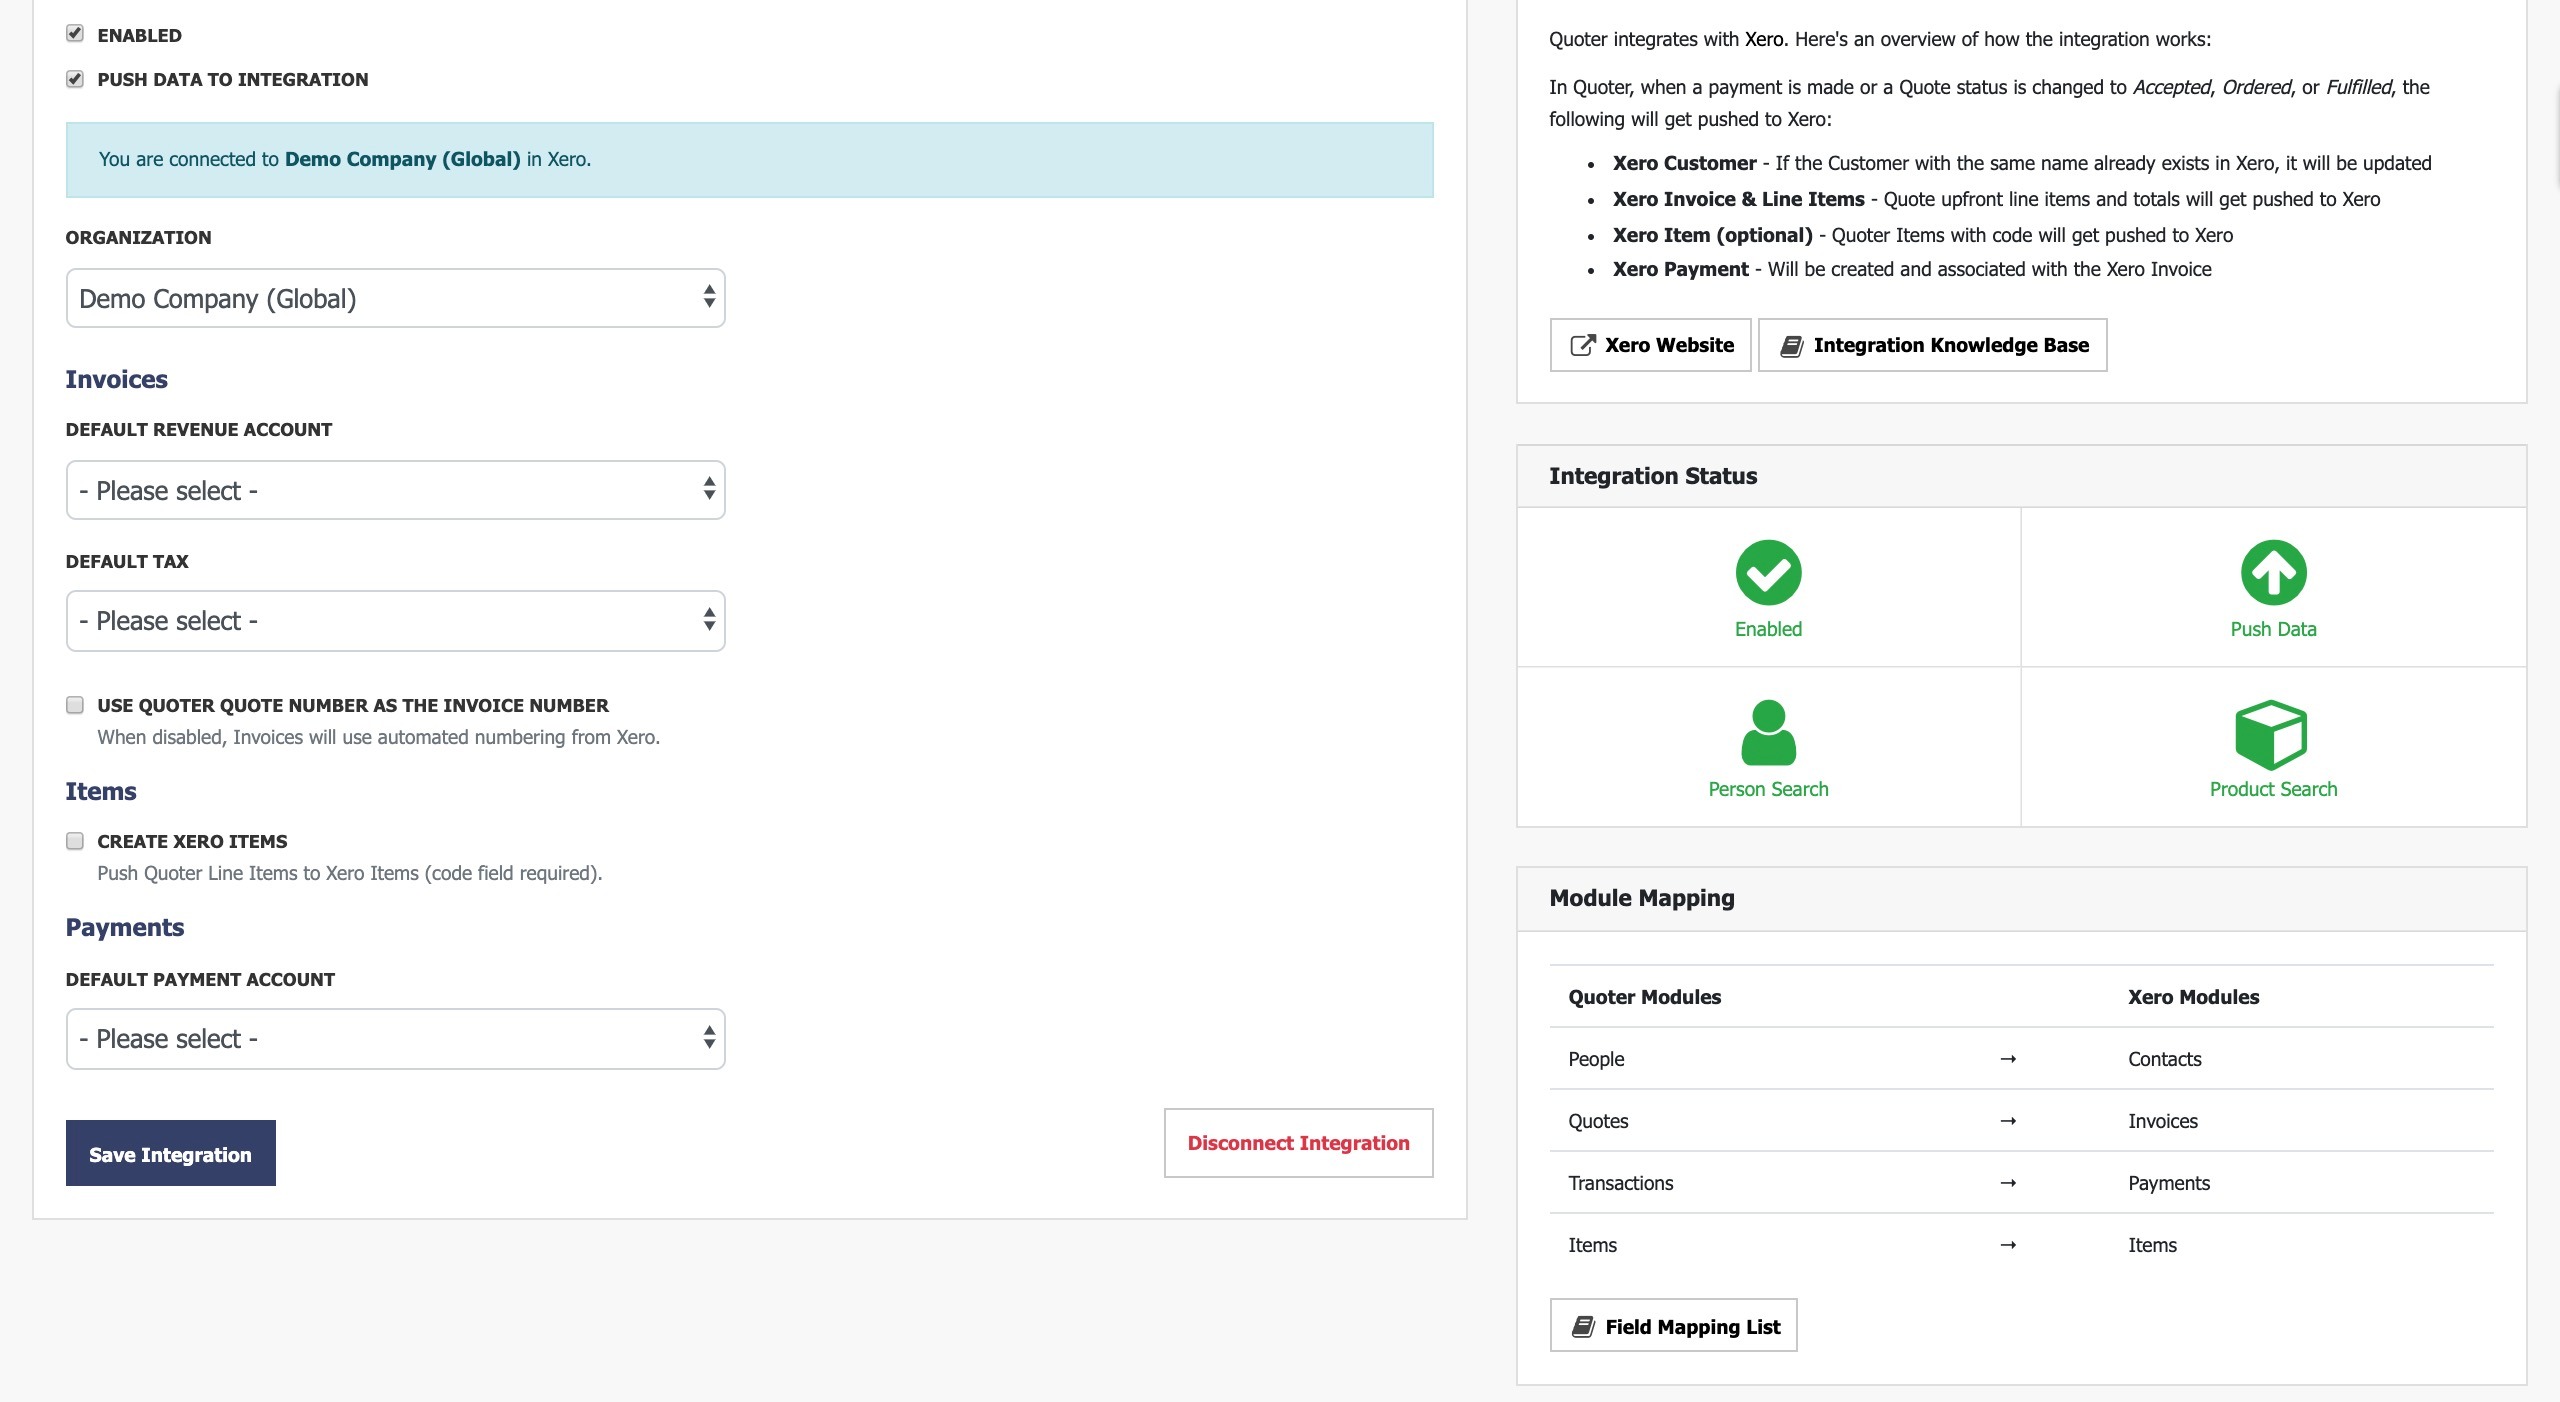This screenshot has height=1402, width=2560.
Task: Click the Save Integration button
Action: click(171, 1153)
